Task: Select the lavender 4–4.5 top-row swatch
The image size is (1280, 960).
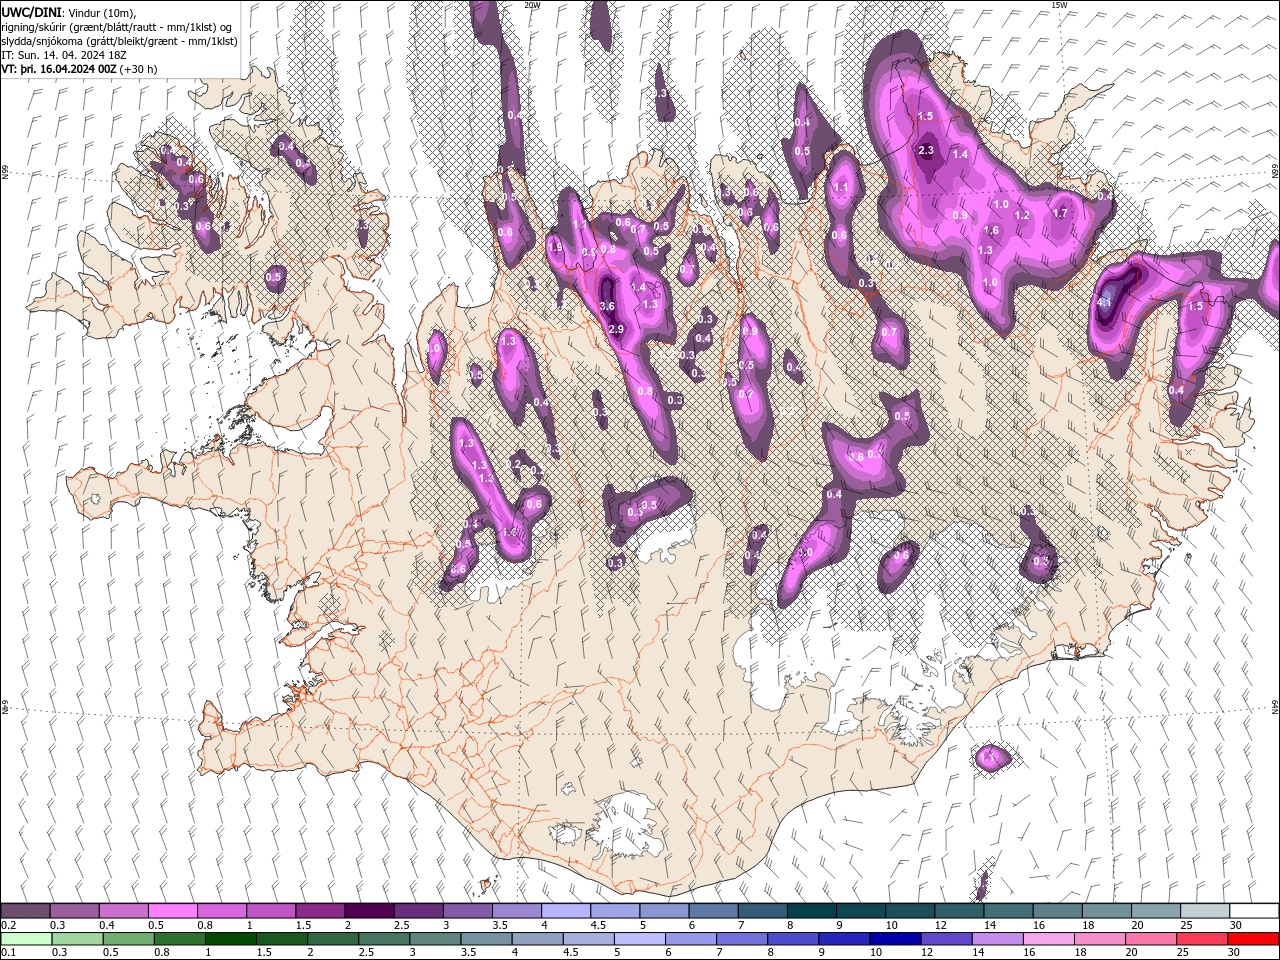Action: [565, 911]
